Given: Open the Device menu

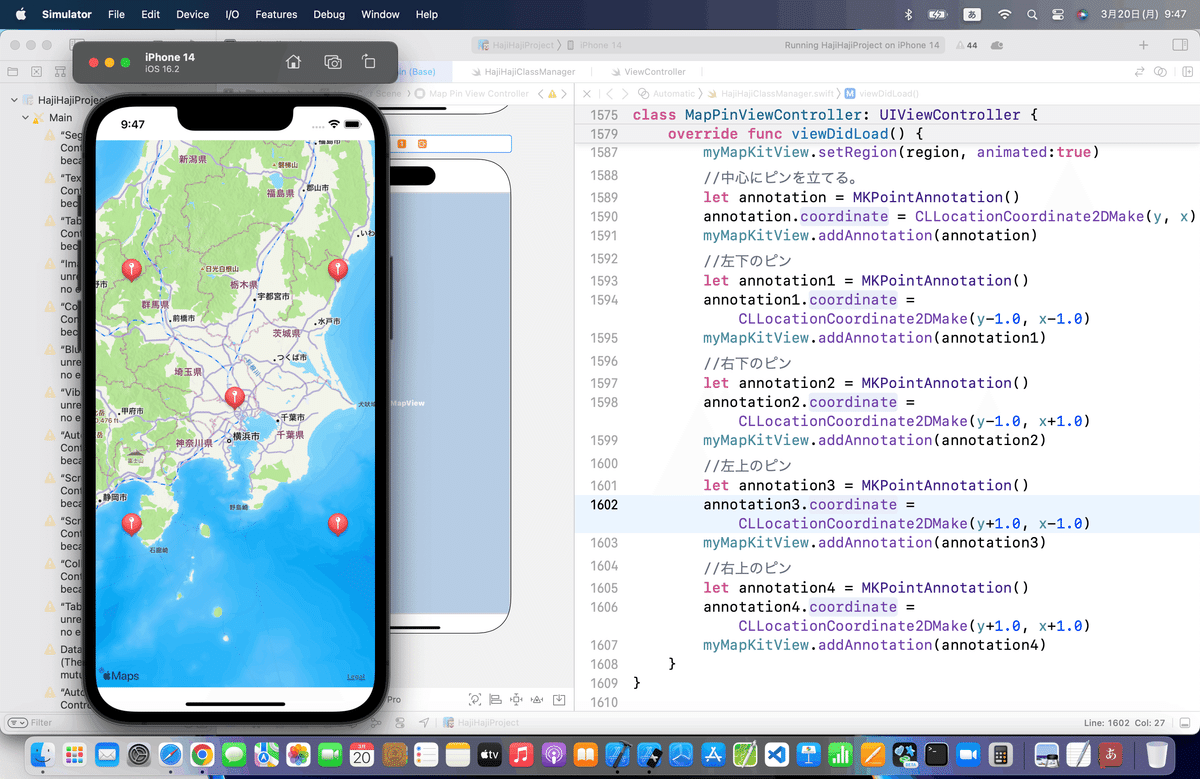Looking at the screenshot, I should pyautogui.click(x=192, y=15).
